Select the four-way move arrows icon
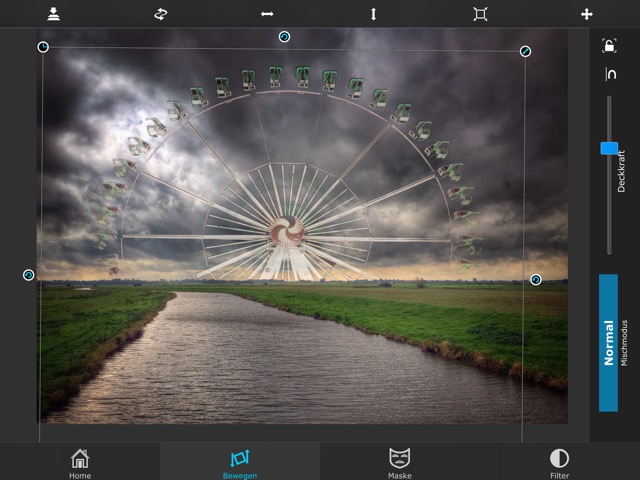This screenshot has height=480, width=640. coord(587,14)
